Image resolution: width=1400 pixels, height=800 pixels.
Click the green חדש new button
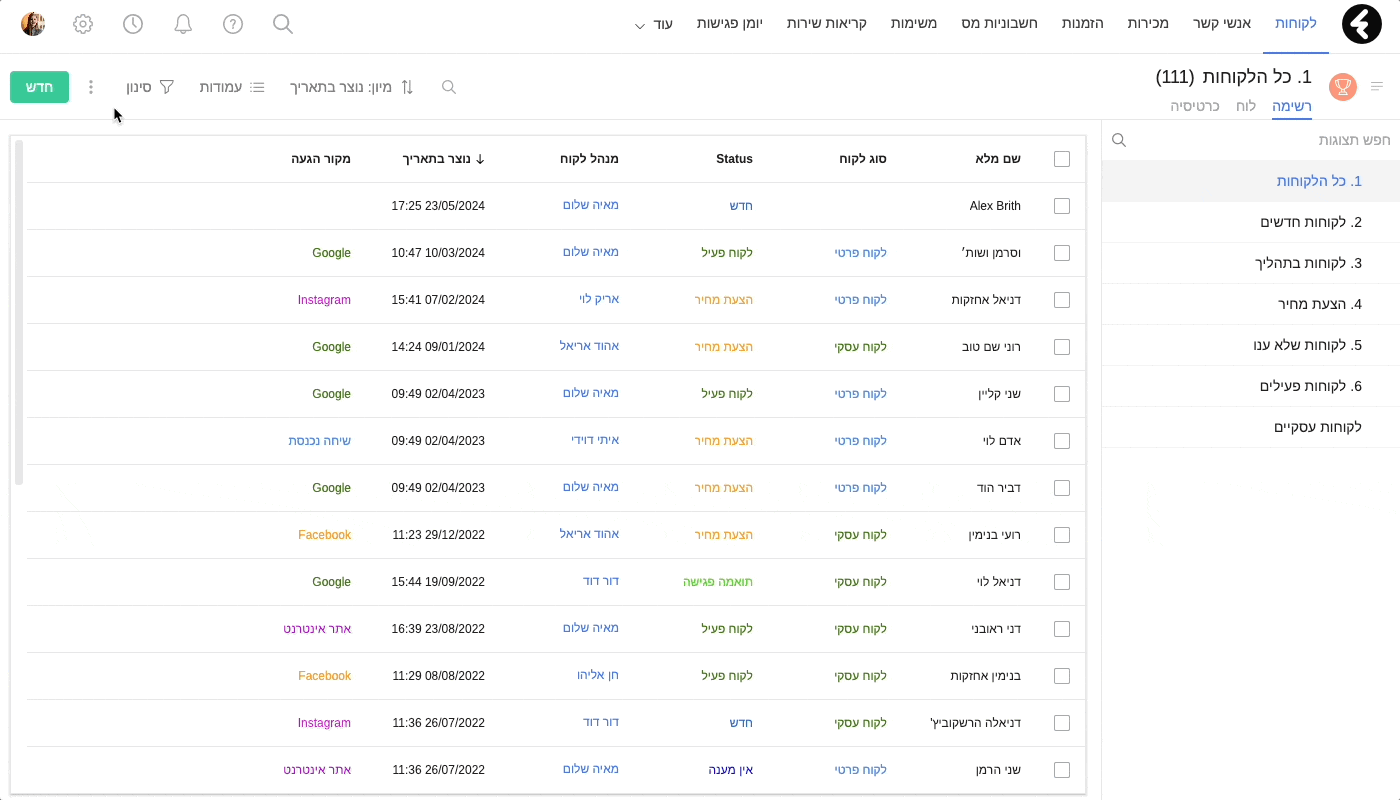(39, 87)
